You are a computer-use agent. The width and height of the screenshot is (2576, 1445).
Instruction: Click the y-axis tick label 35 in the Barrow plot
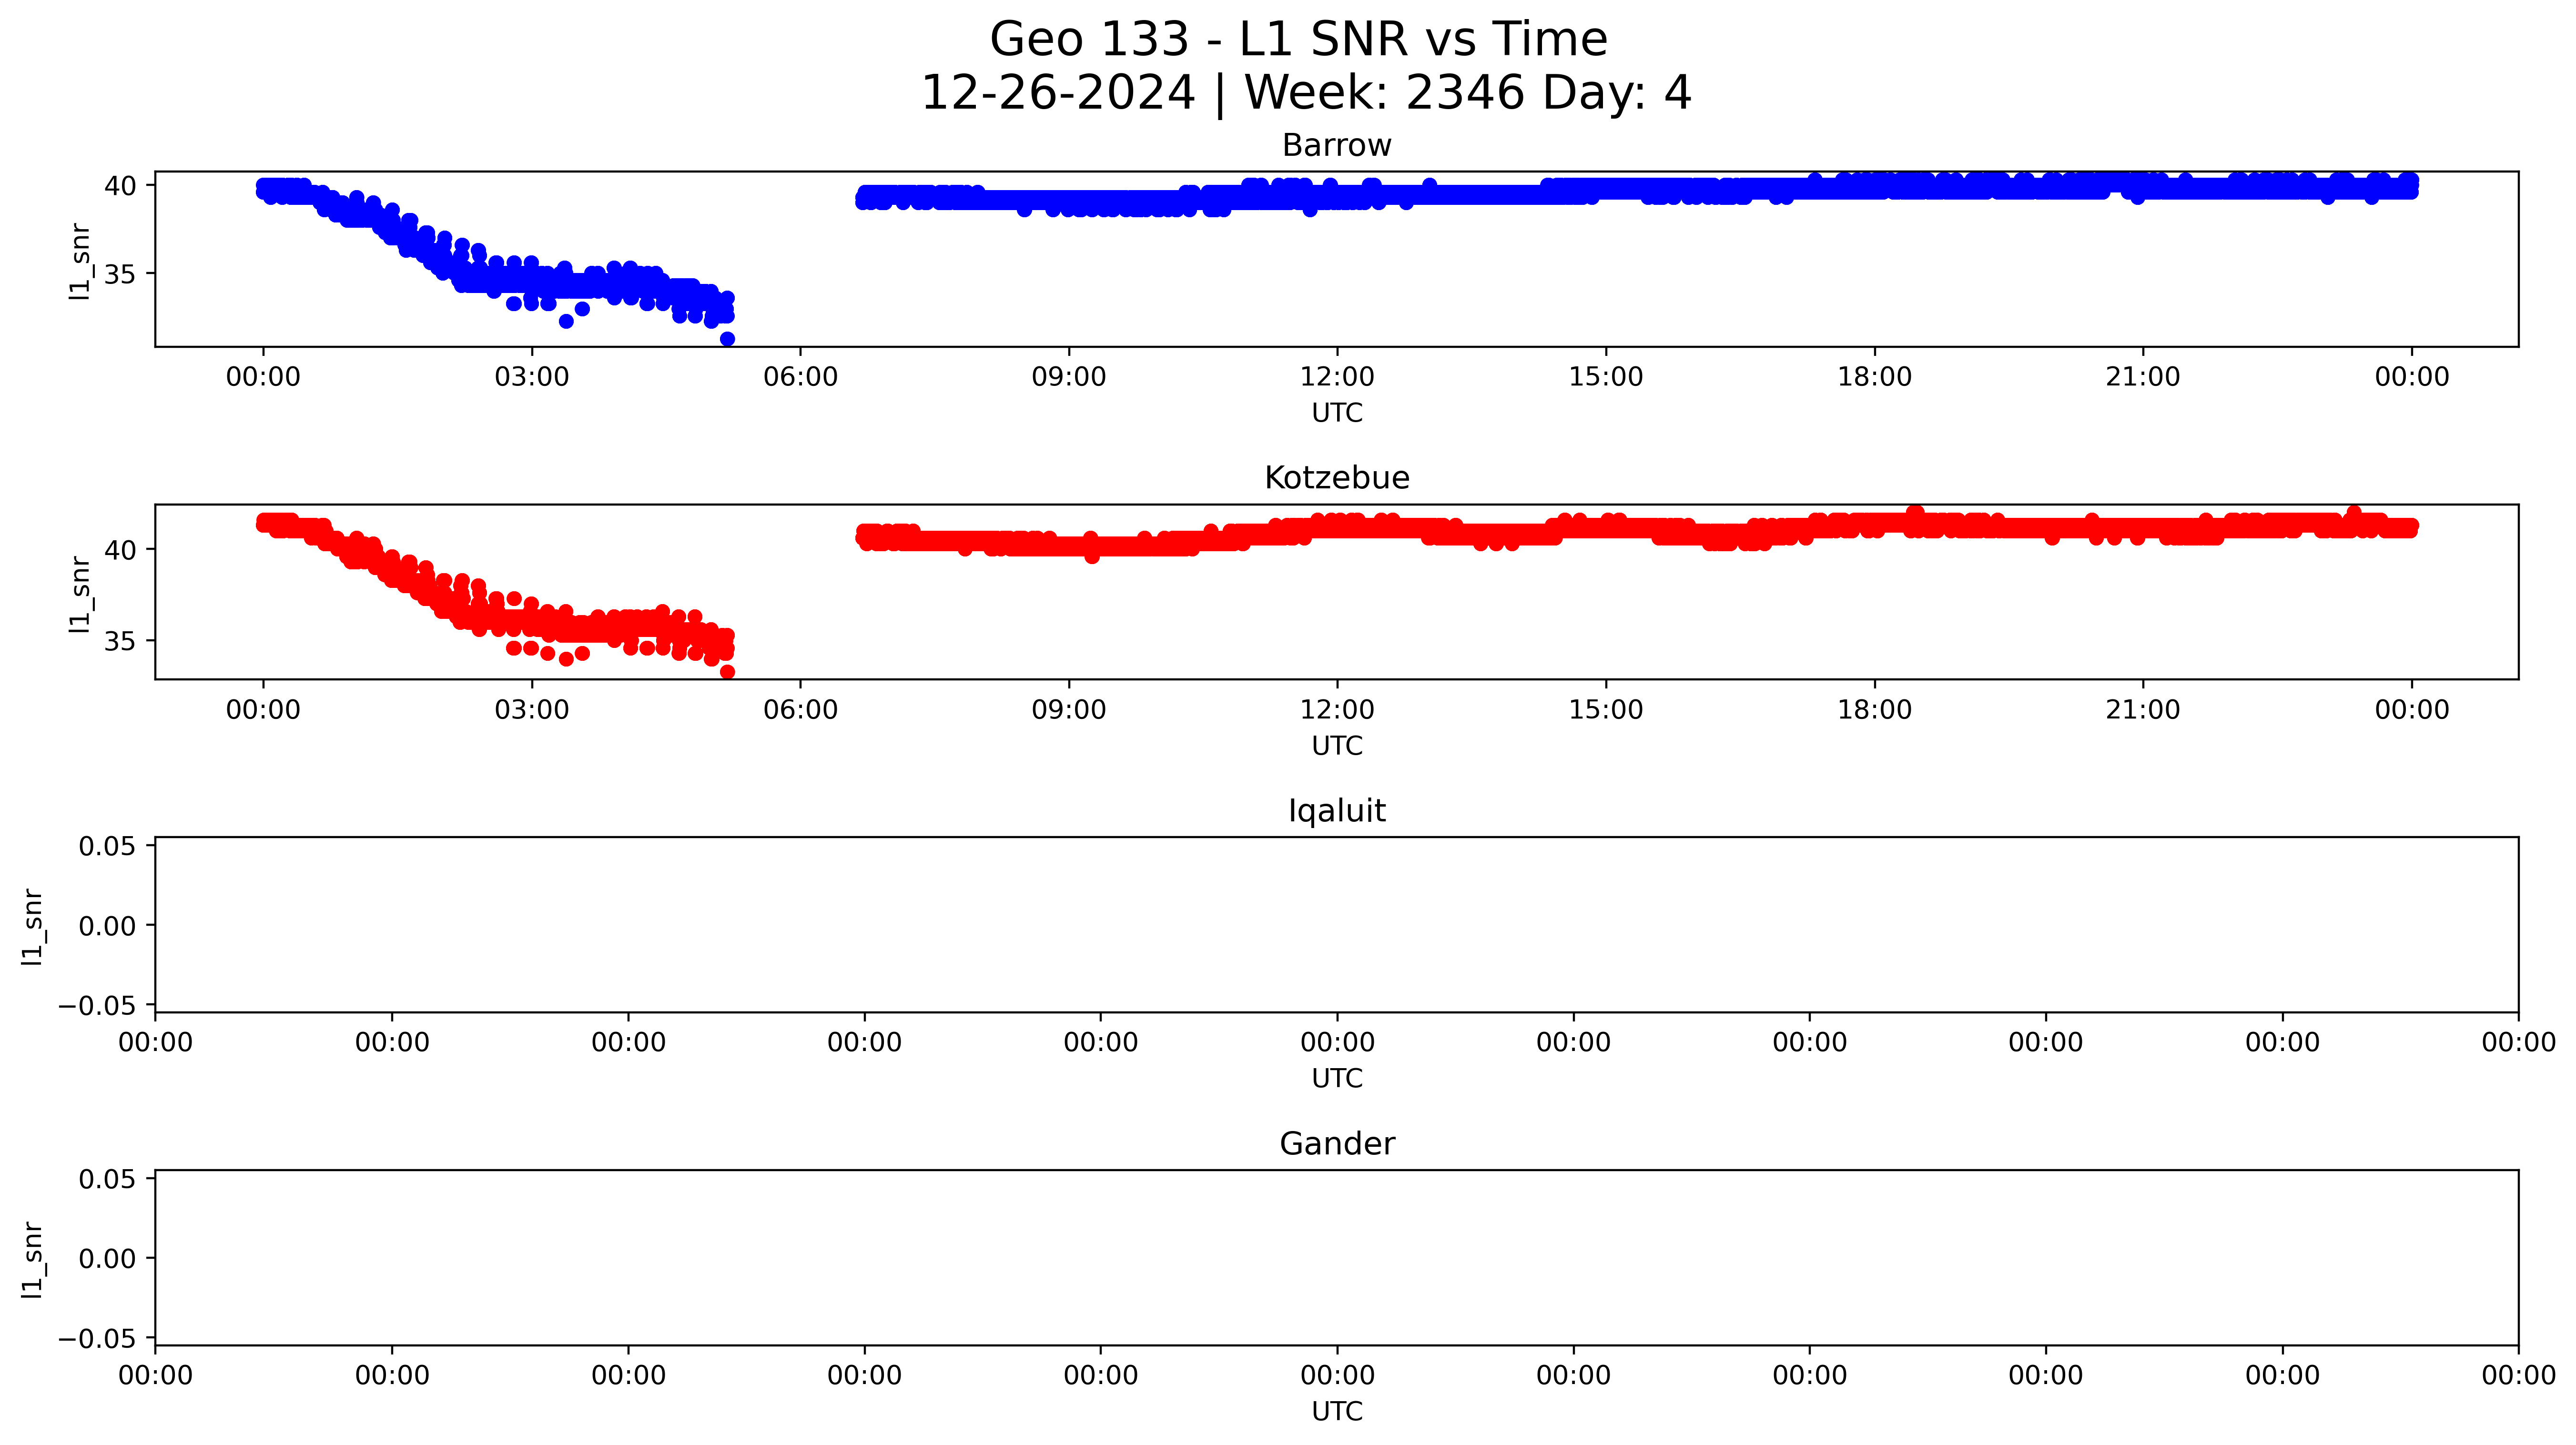click(x=119, y=274)
